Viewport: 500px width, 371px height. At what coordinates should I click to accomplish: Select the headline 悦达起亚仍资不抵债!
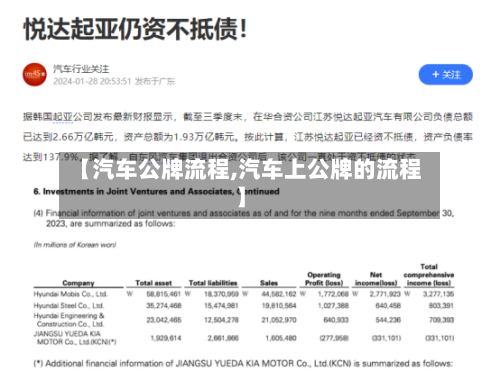(x=135, y=29)
